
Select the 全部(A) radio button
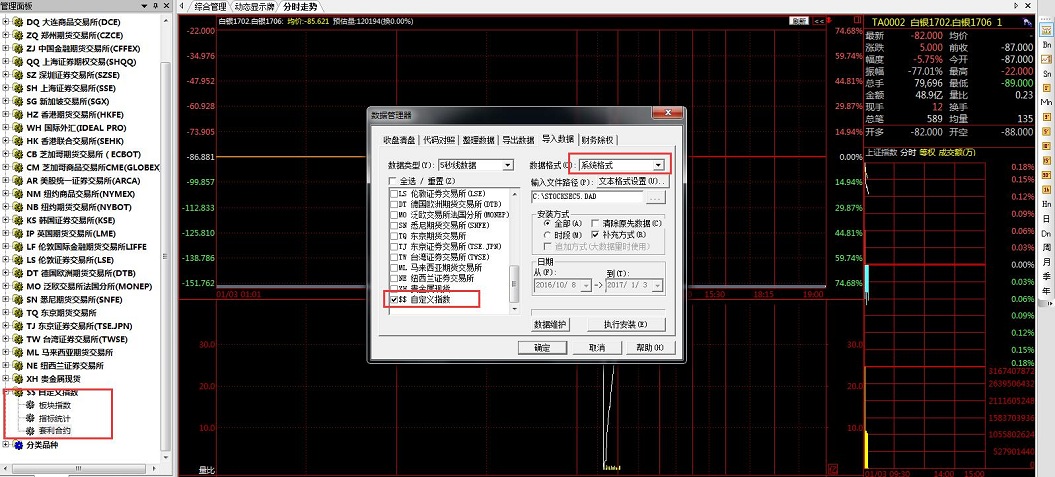pyautogui.click(x=547, y=223)
